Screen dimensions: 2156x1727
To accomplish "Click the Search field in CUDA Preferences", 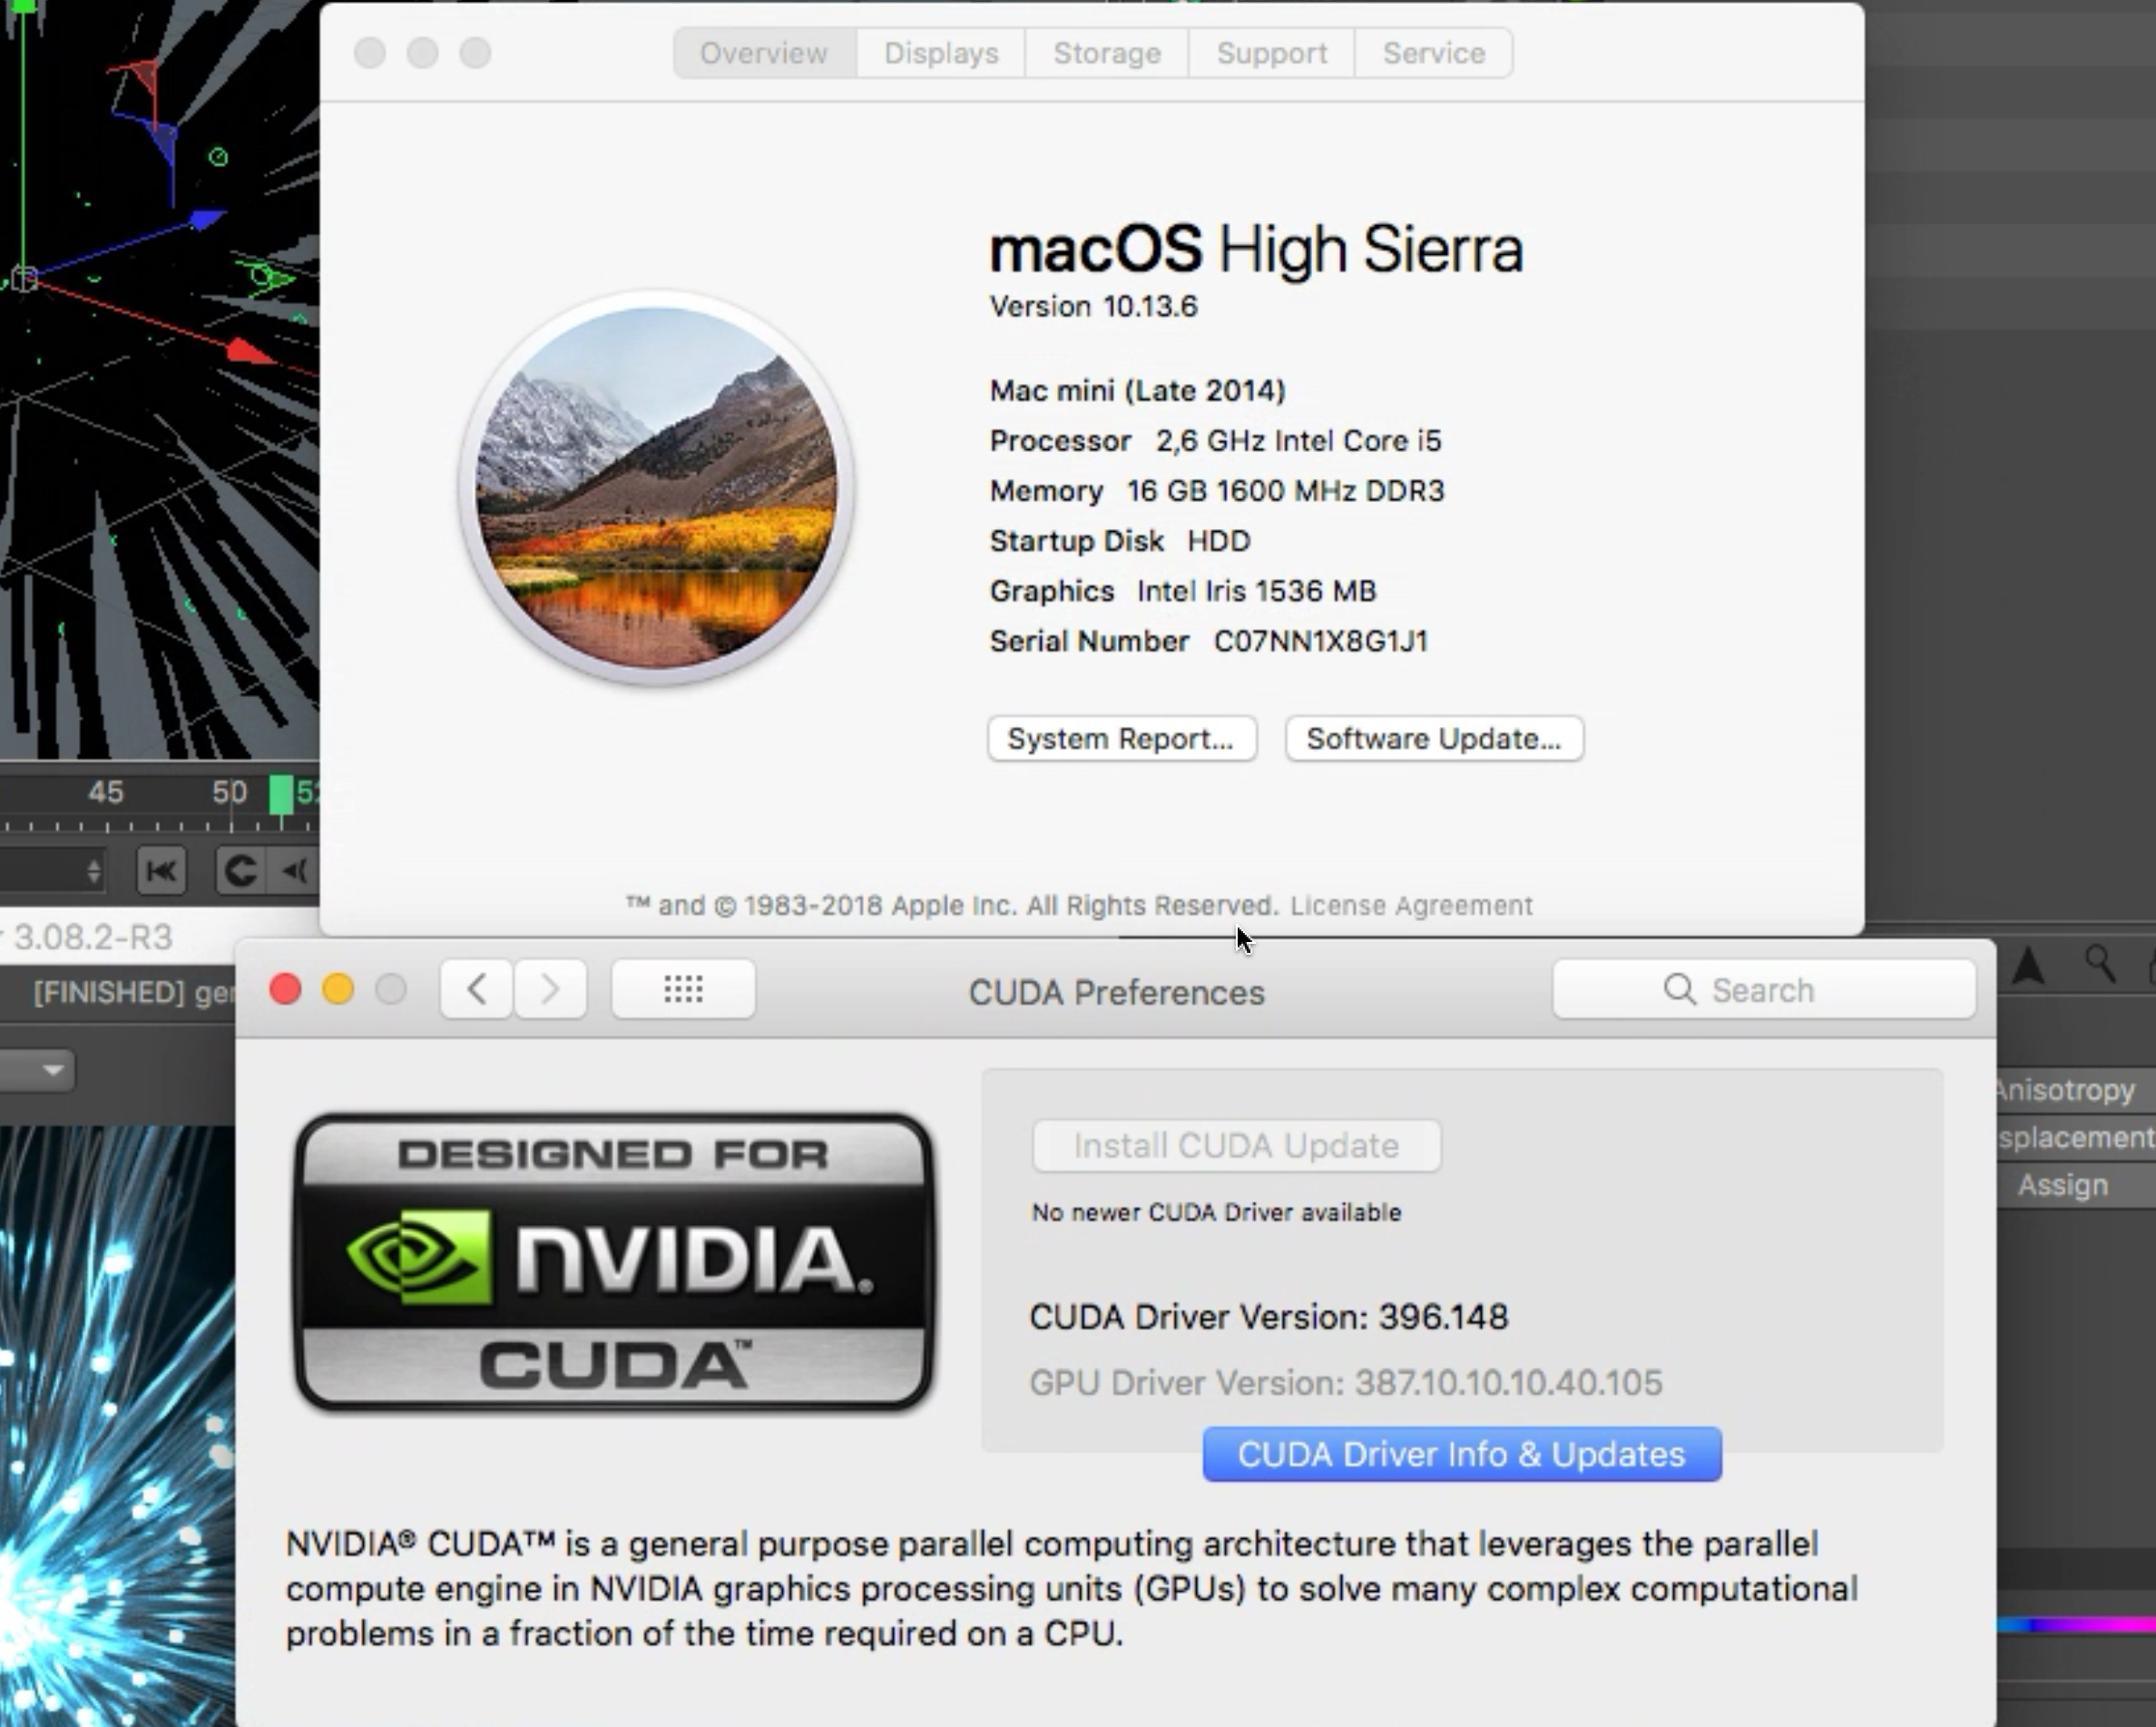I will (x=1764, y=990).
